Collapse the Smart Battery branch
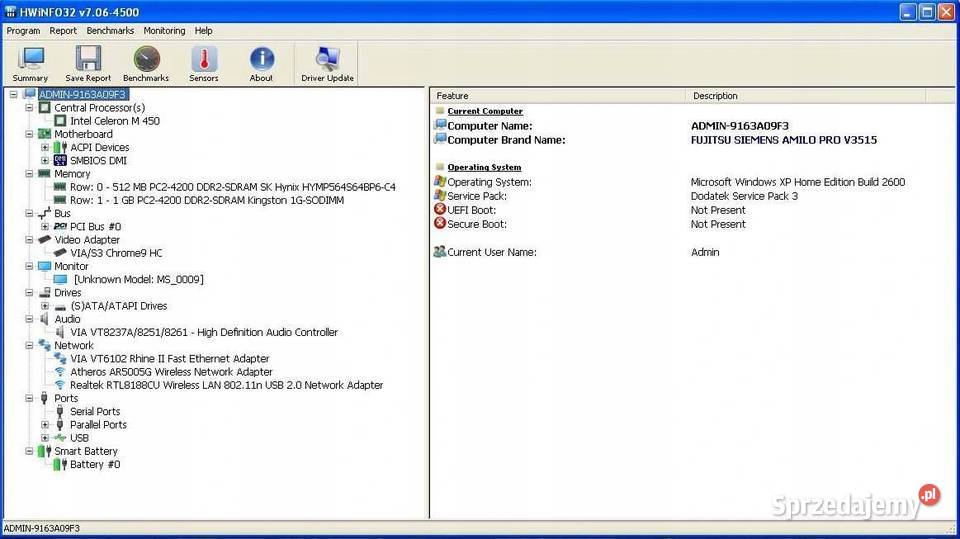This screenshot has height=539, width=960. pos(29,451)
